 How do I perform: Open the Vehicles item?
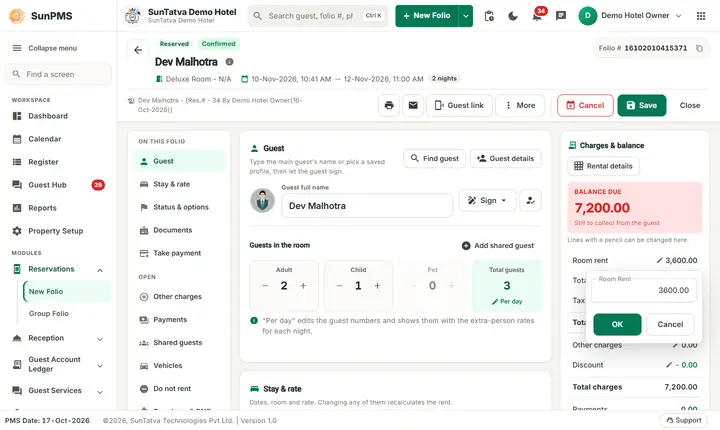pyautogui.click(x=179, y=366)
